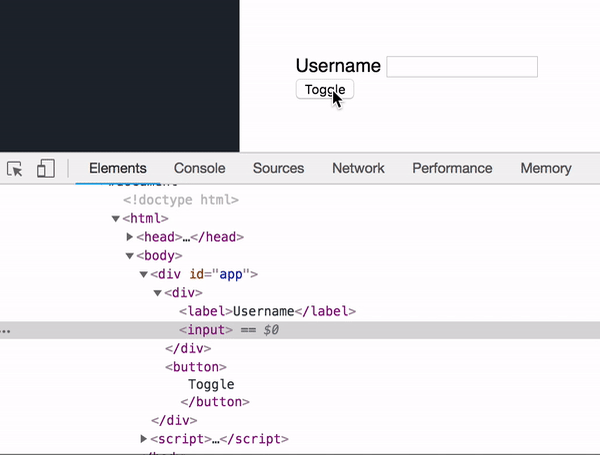Open the Sources tab
The width and height of the screenshot is (600, 455).
pyautogui.click(x=278, y=168)
